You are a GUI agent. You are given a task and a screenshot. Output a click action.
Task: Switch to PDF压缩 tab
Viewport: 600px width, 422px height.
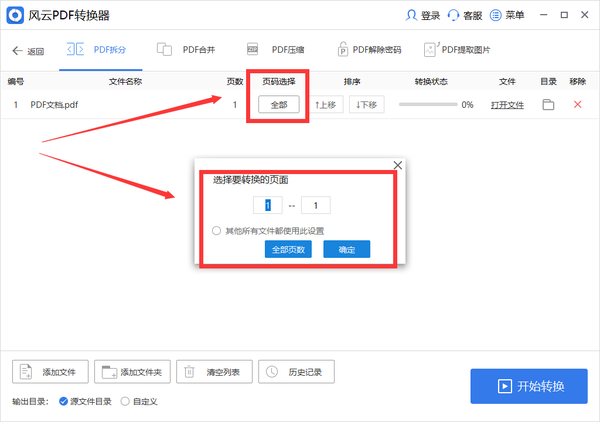click(282, 50)
